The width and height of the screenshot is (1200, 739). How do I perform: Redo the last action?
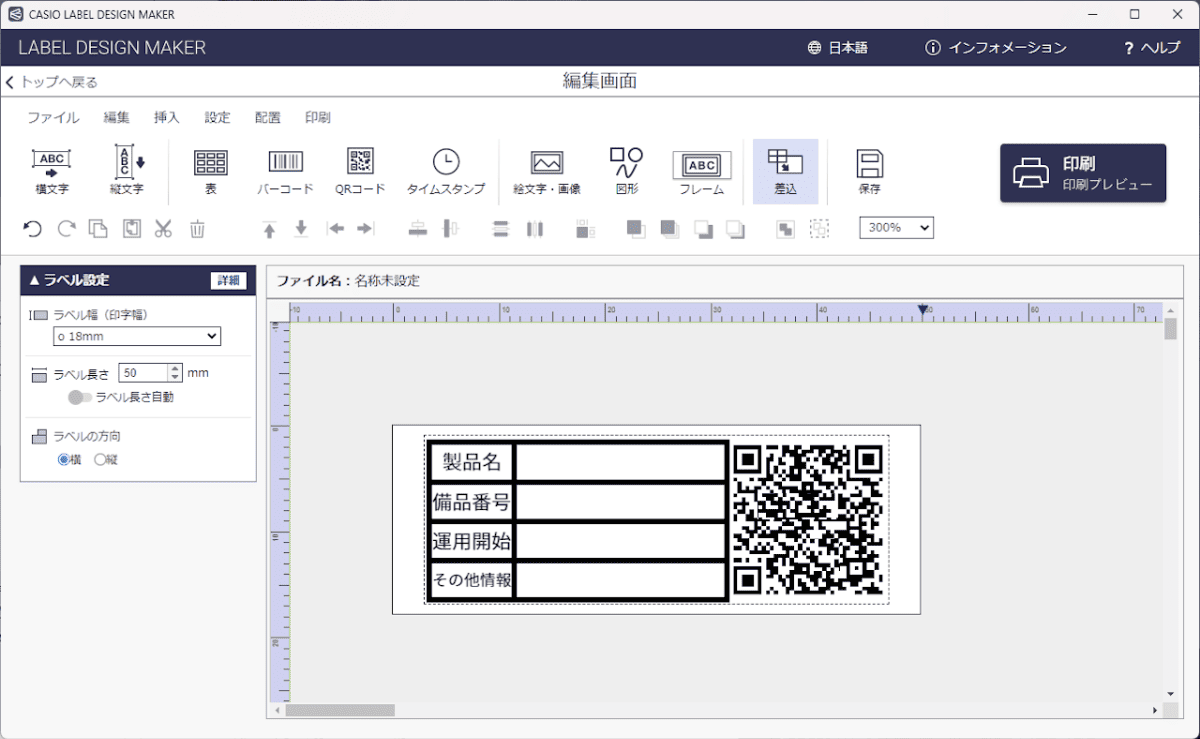pos(66,229)
